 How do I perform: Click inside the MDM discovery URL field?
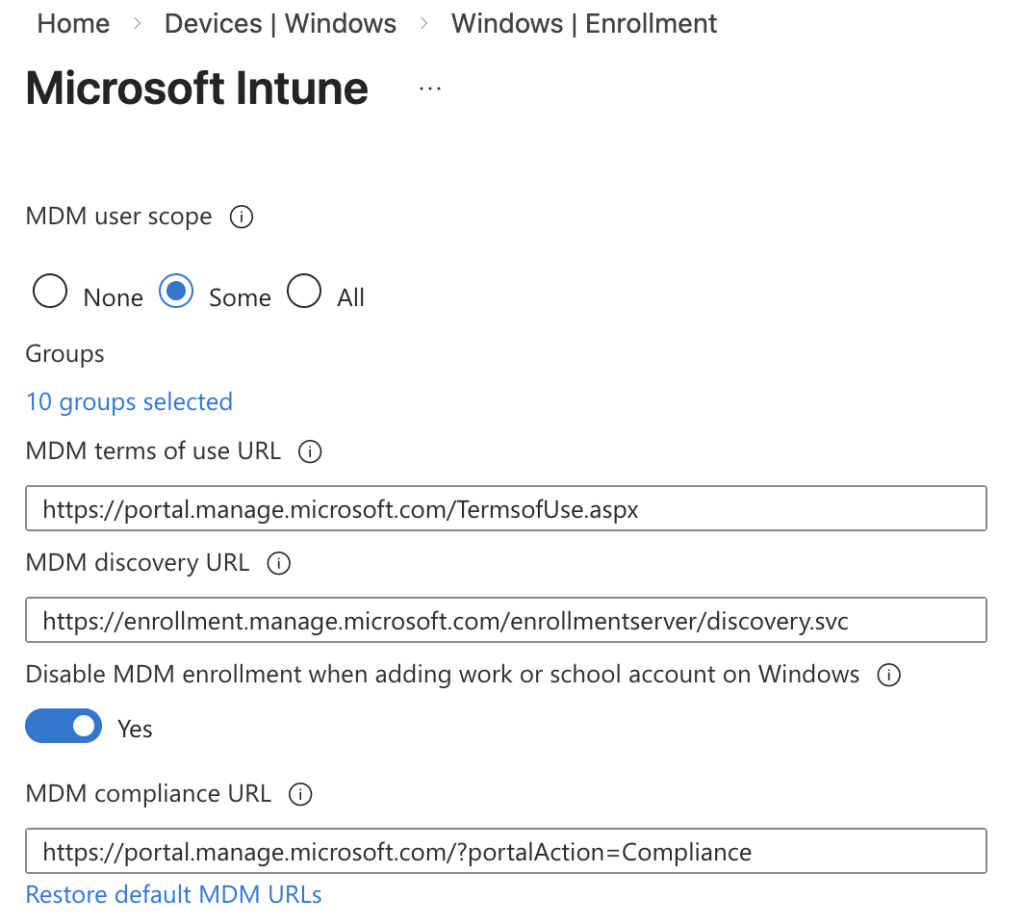(x=506, y=621)
